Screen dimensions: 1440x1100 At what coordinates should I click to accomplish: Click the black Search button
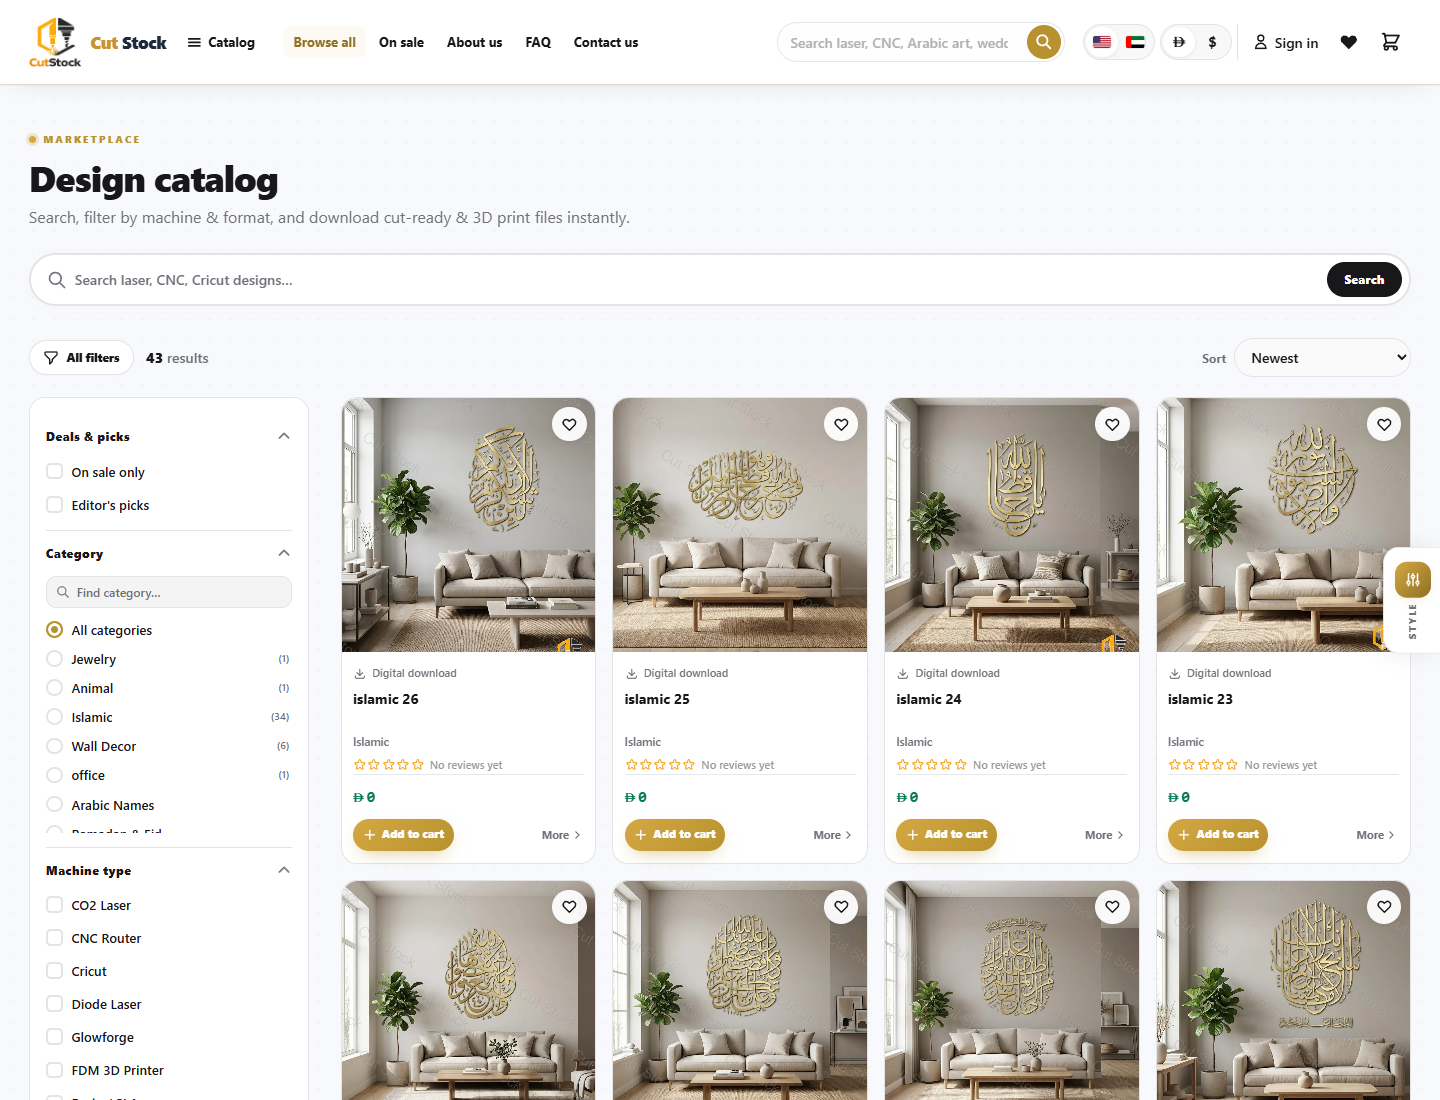click(1364, 280)
